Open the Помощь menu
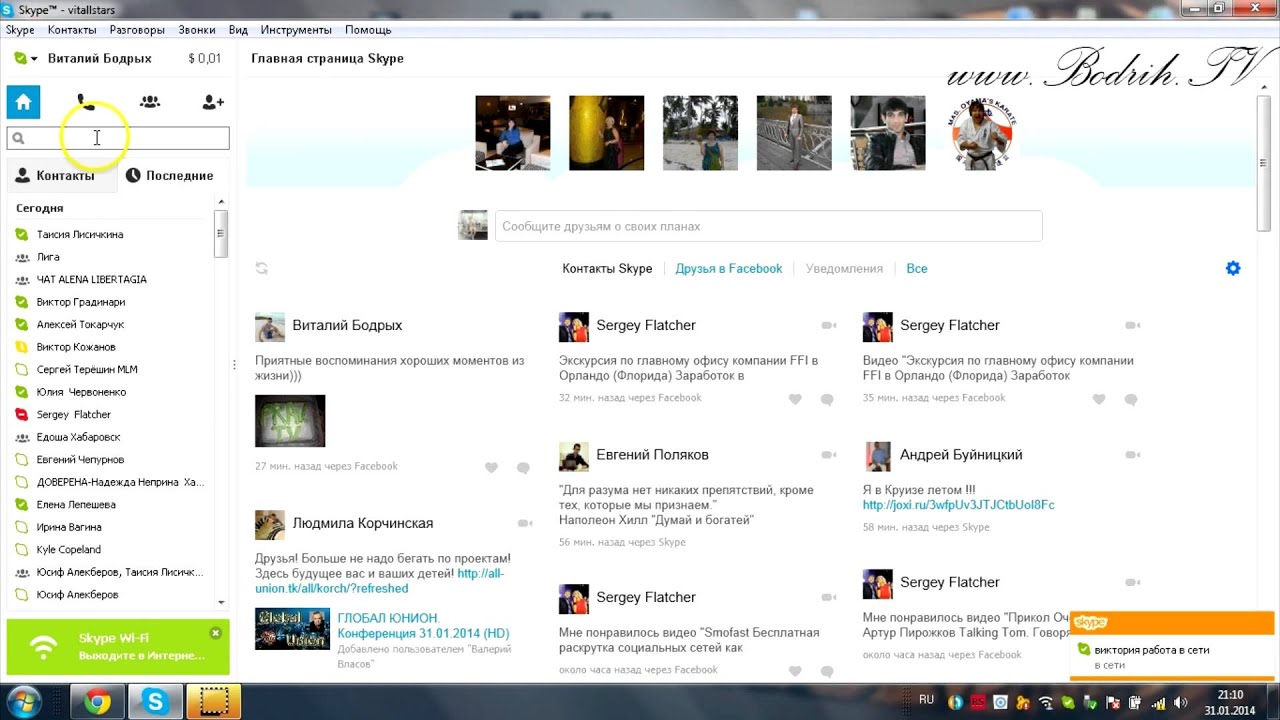 click(x=368, y=30)
